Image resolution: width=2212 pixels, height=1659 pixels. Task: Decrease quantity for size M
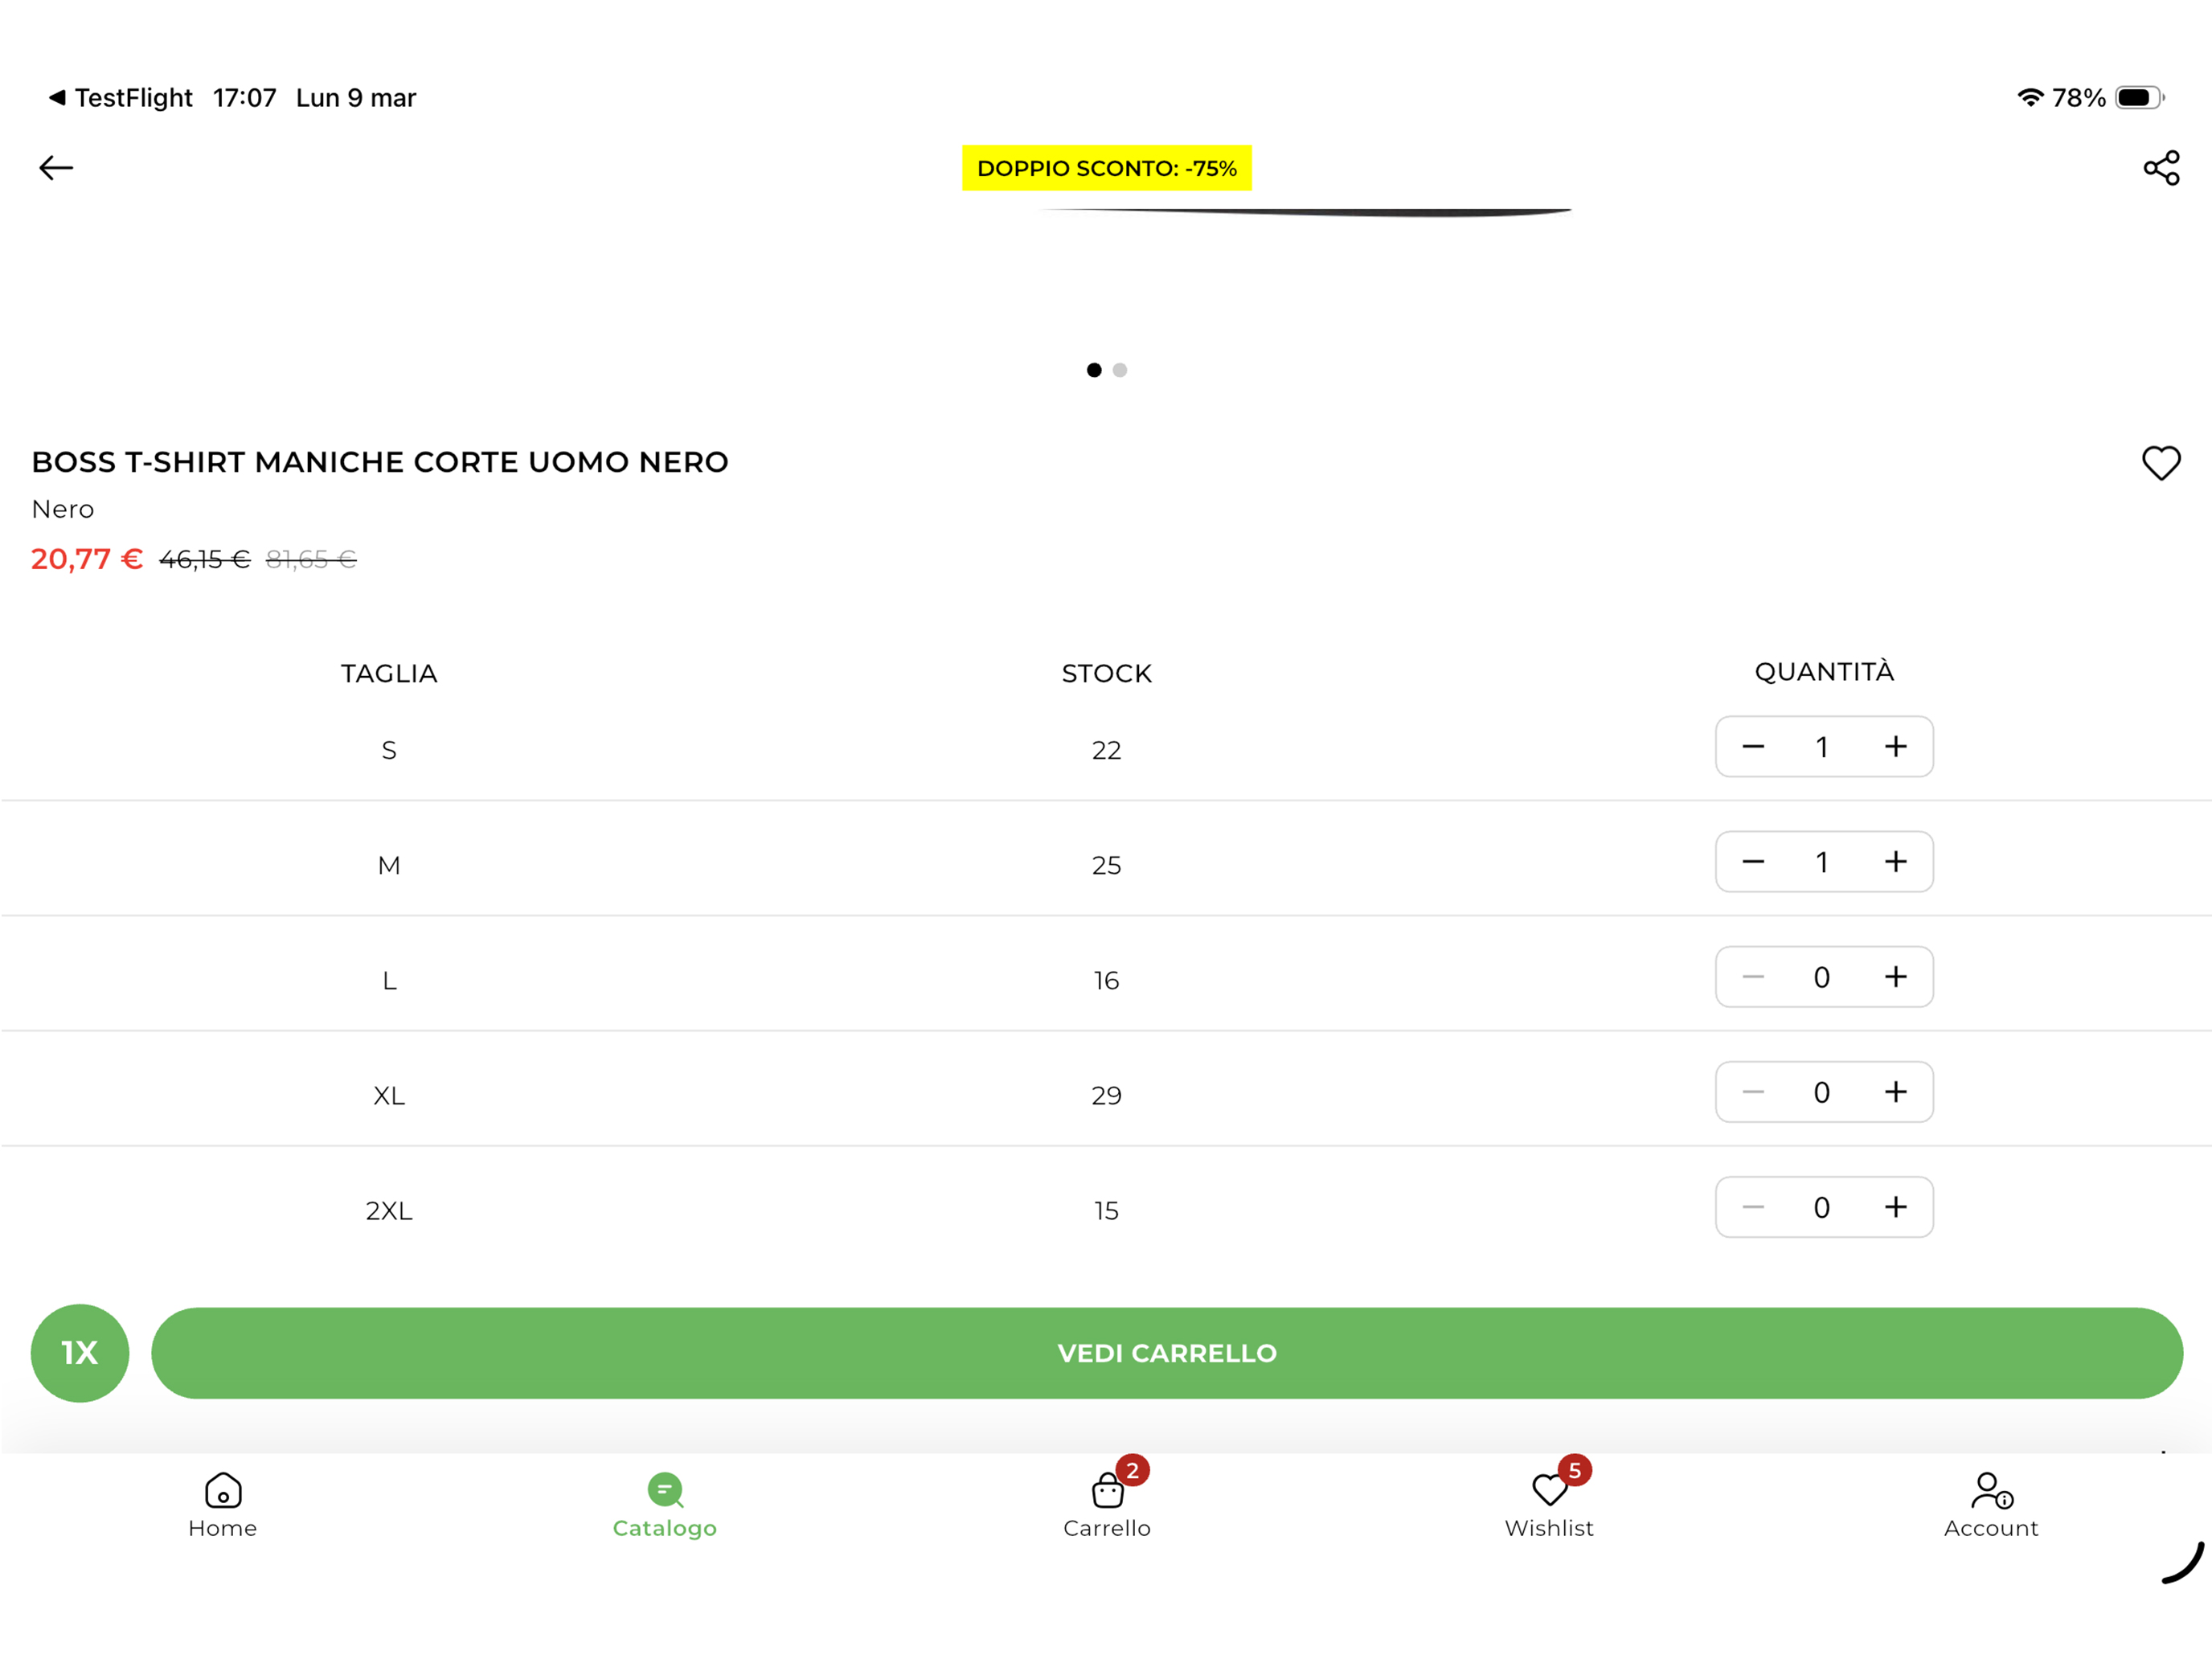click(1753, 862)
